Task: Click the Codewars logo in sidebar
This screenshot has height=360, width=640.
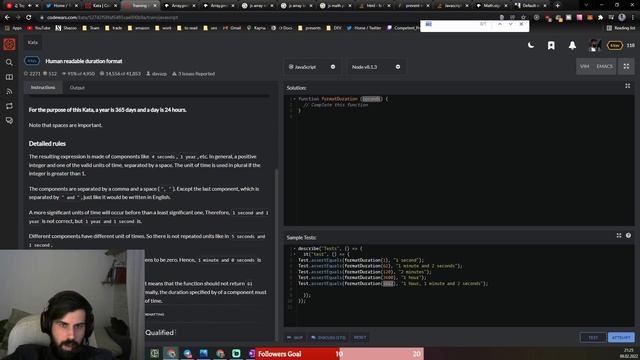Action: [9, 44]
